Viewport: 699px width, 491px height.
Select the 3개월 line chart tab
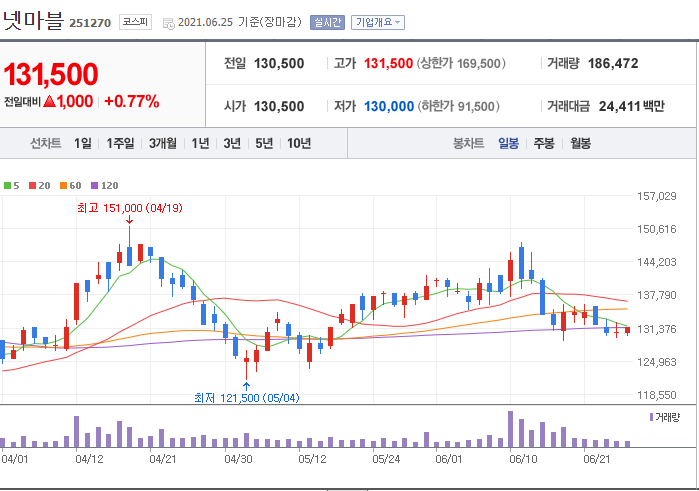point(163,143)
